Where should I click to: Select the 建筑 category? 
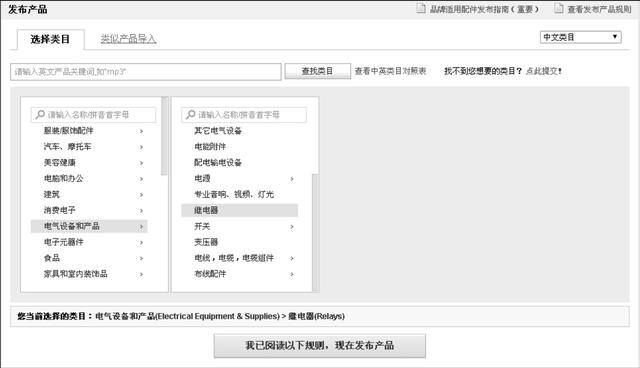pyautogui.click(x=52, y=194)
